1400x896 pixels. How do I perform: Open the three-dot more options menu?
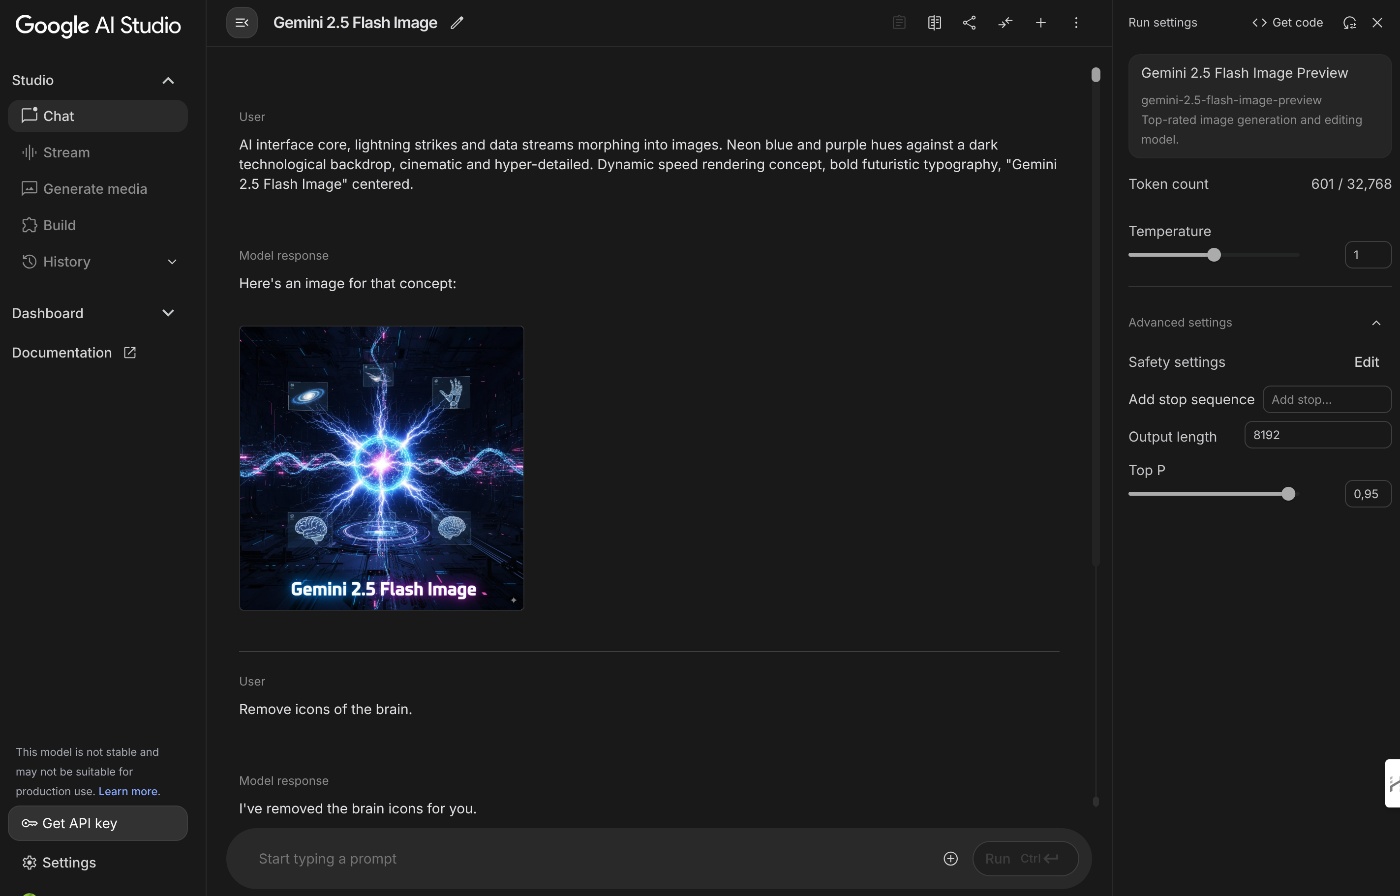coord(1076,23)
